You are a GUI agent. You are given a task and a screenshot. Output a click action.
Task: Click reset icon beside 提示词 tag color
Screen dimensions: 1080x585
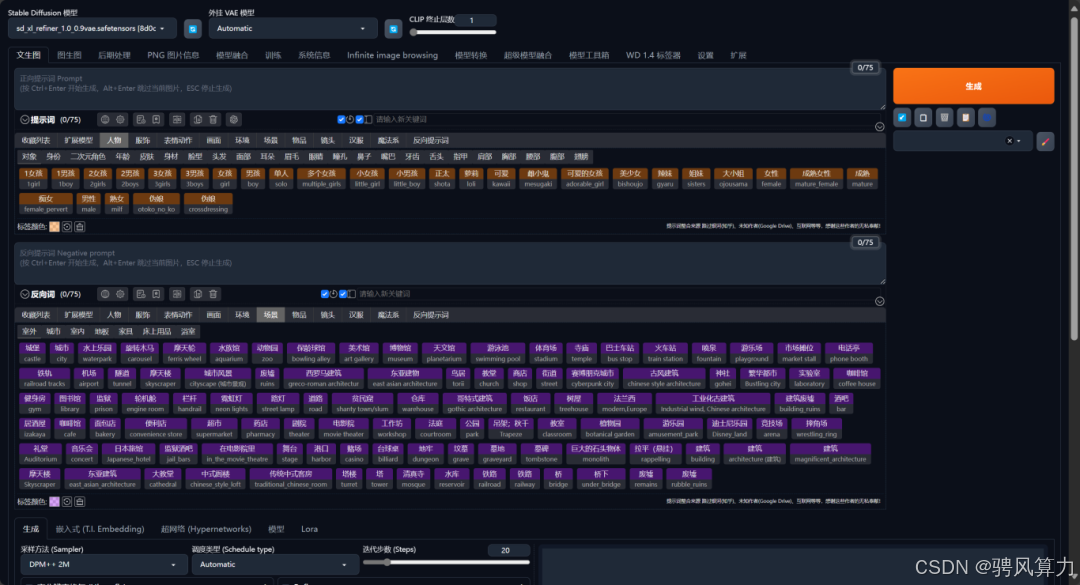(67, 227)
